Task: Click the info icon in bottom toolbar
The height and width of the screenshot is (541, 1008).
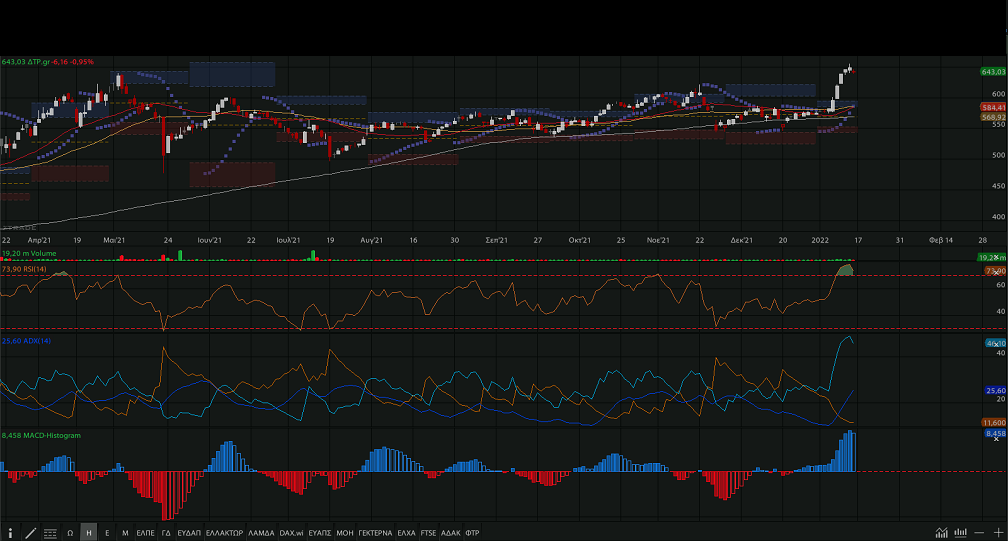Action: (x=11, y=533)
